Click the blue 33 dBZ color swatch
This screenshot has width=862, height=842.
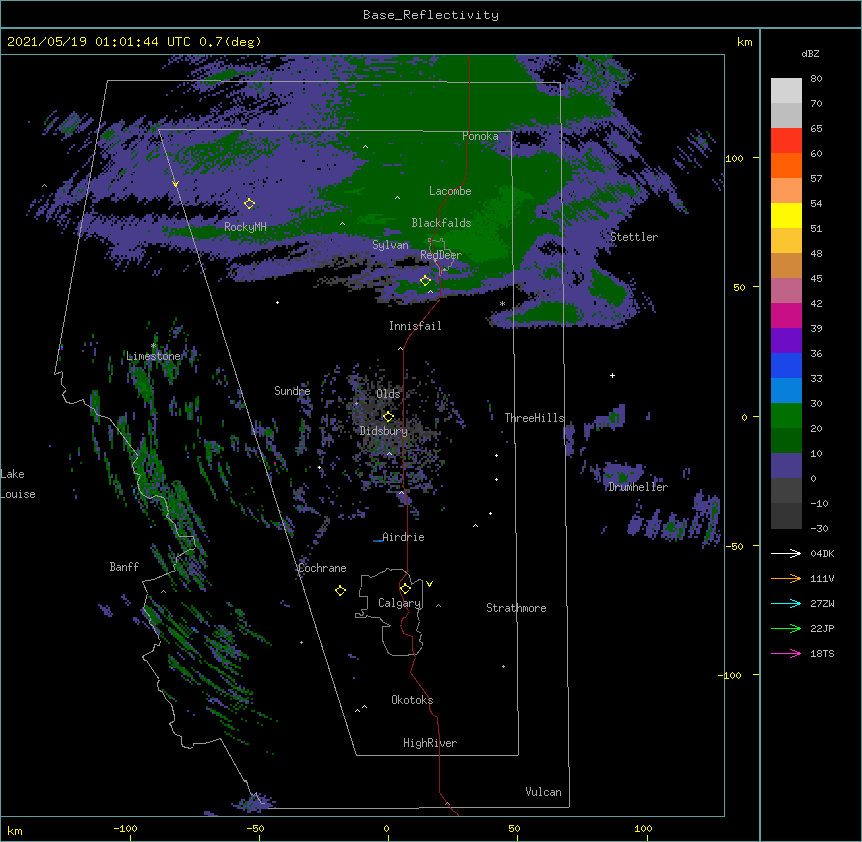[786, 365]
